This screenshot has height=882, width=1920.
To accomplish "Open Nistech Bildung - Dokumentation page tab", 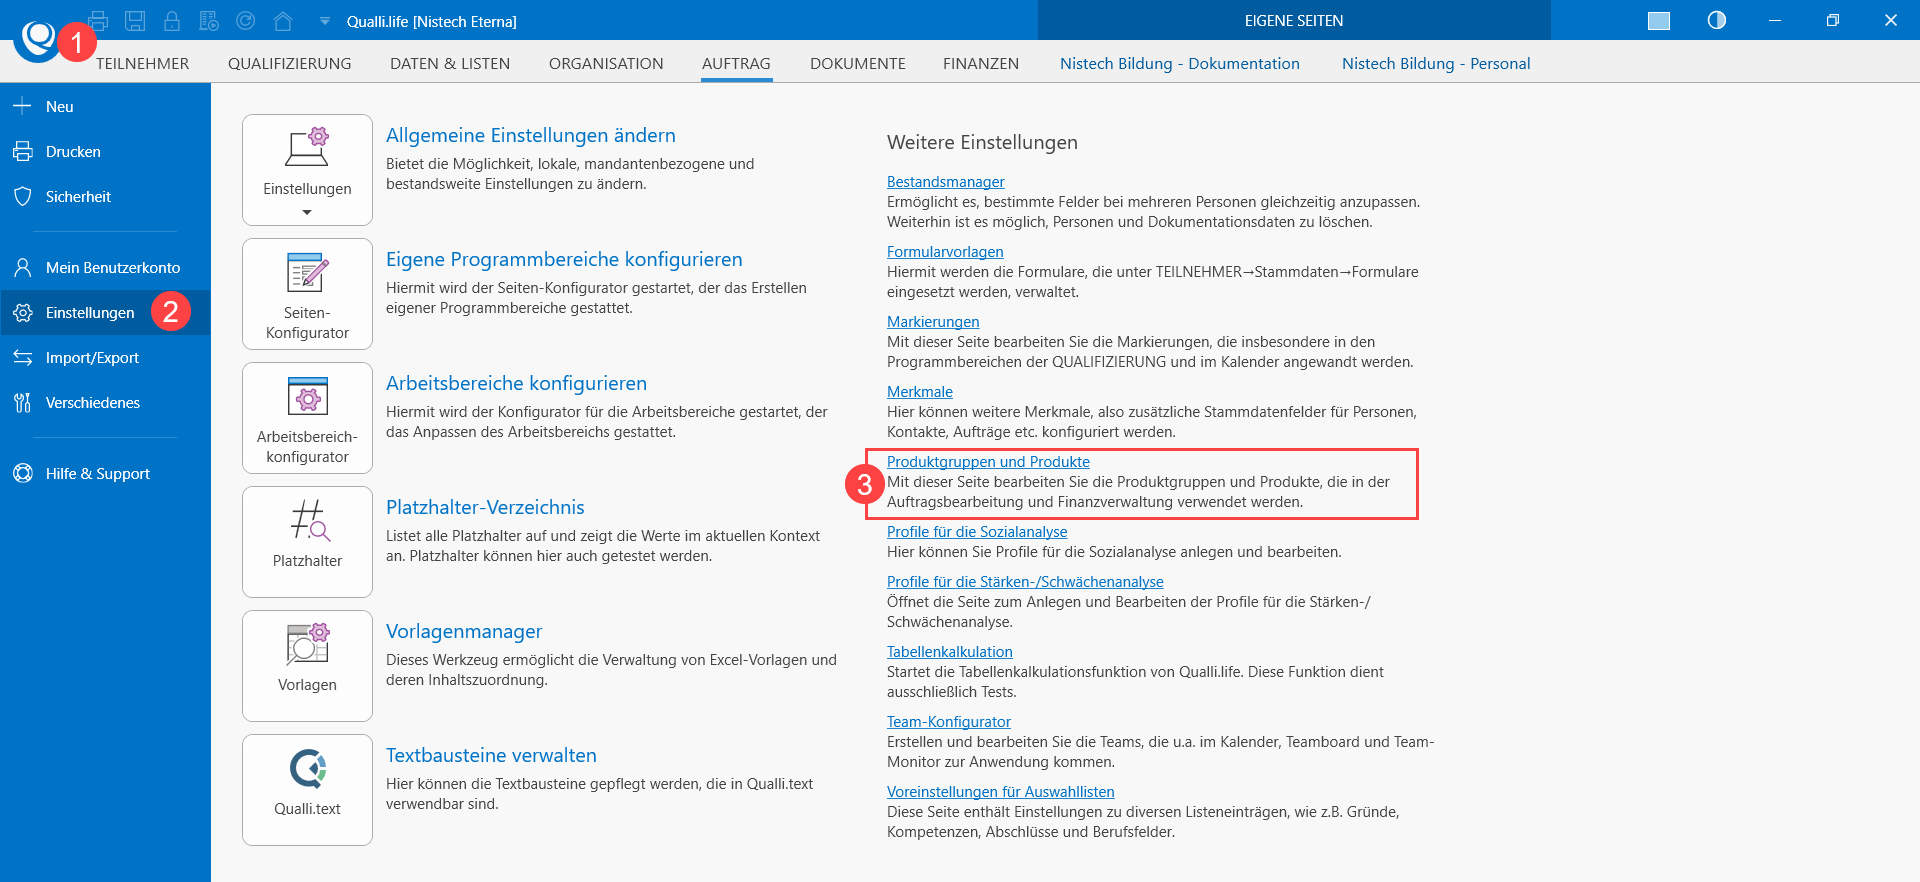I will (x=1180, y=63).
